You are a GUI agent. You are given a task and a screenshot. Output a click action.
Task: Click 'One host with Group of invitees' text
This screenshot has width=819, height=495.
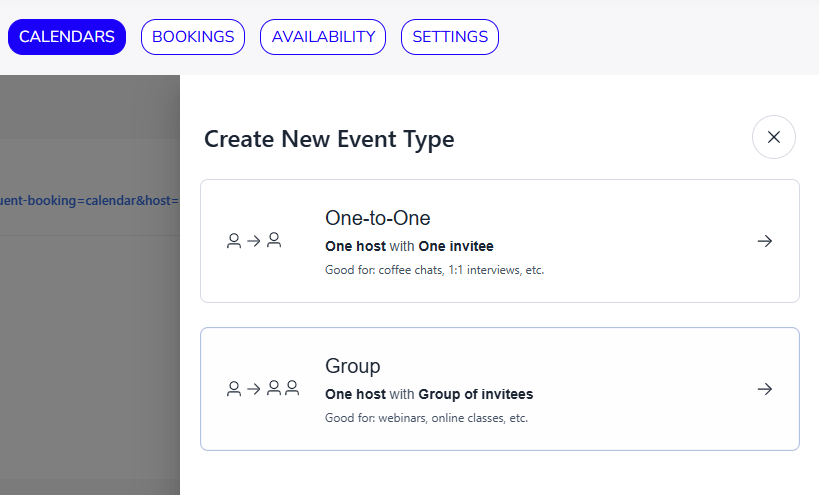pos(429,394)
